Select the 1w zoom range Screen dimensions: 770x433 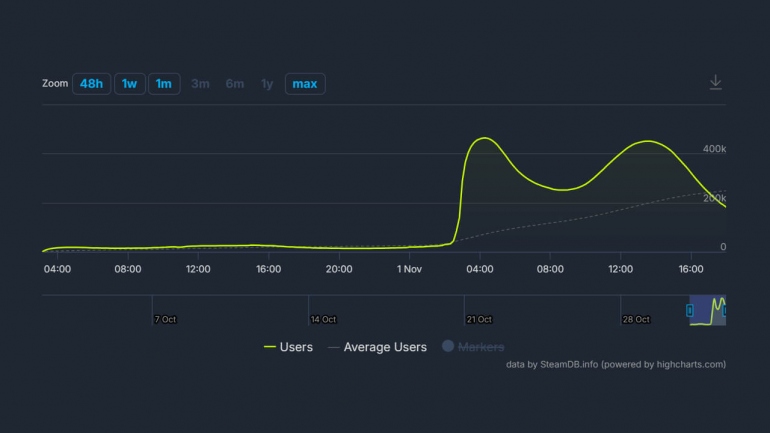click(x=129, y=84)
